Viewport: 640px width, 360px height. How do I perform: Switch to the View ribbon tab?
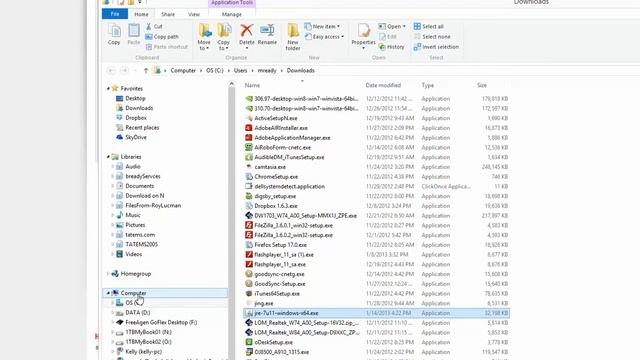[194, 14]
